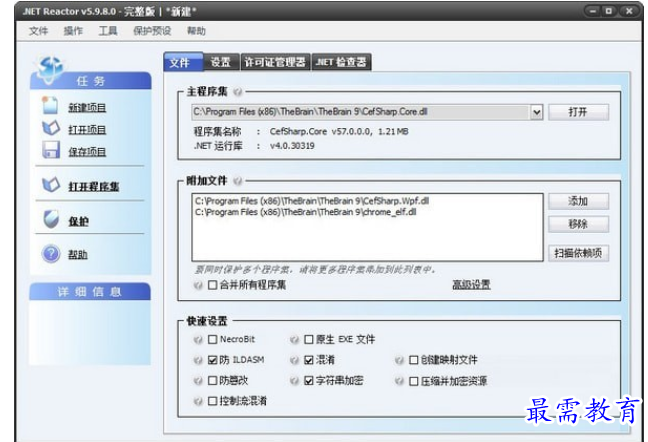Image resolution: width=648 pixels, height=442 pixels.
Task: Click the New Project (新建项目) document icon
Action: click(50, 105)
